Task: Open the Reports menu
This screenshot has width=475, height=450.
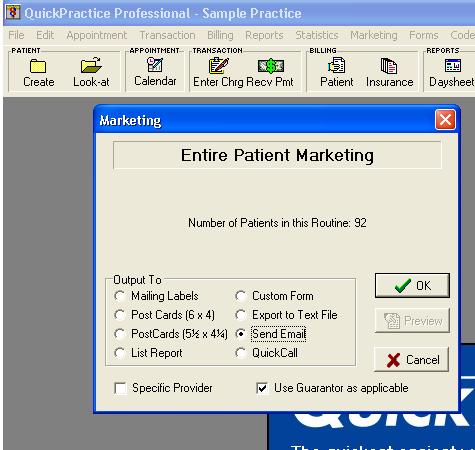Action: (264, 35)
